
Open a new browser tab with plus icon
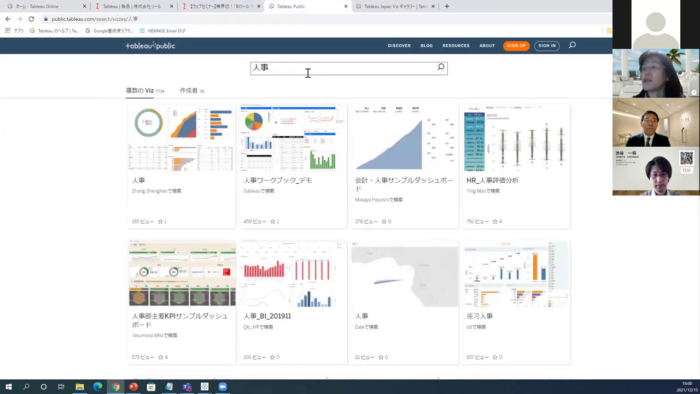click(447, 6)
